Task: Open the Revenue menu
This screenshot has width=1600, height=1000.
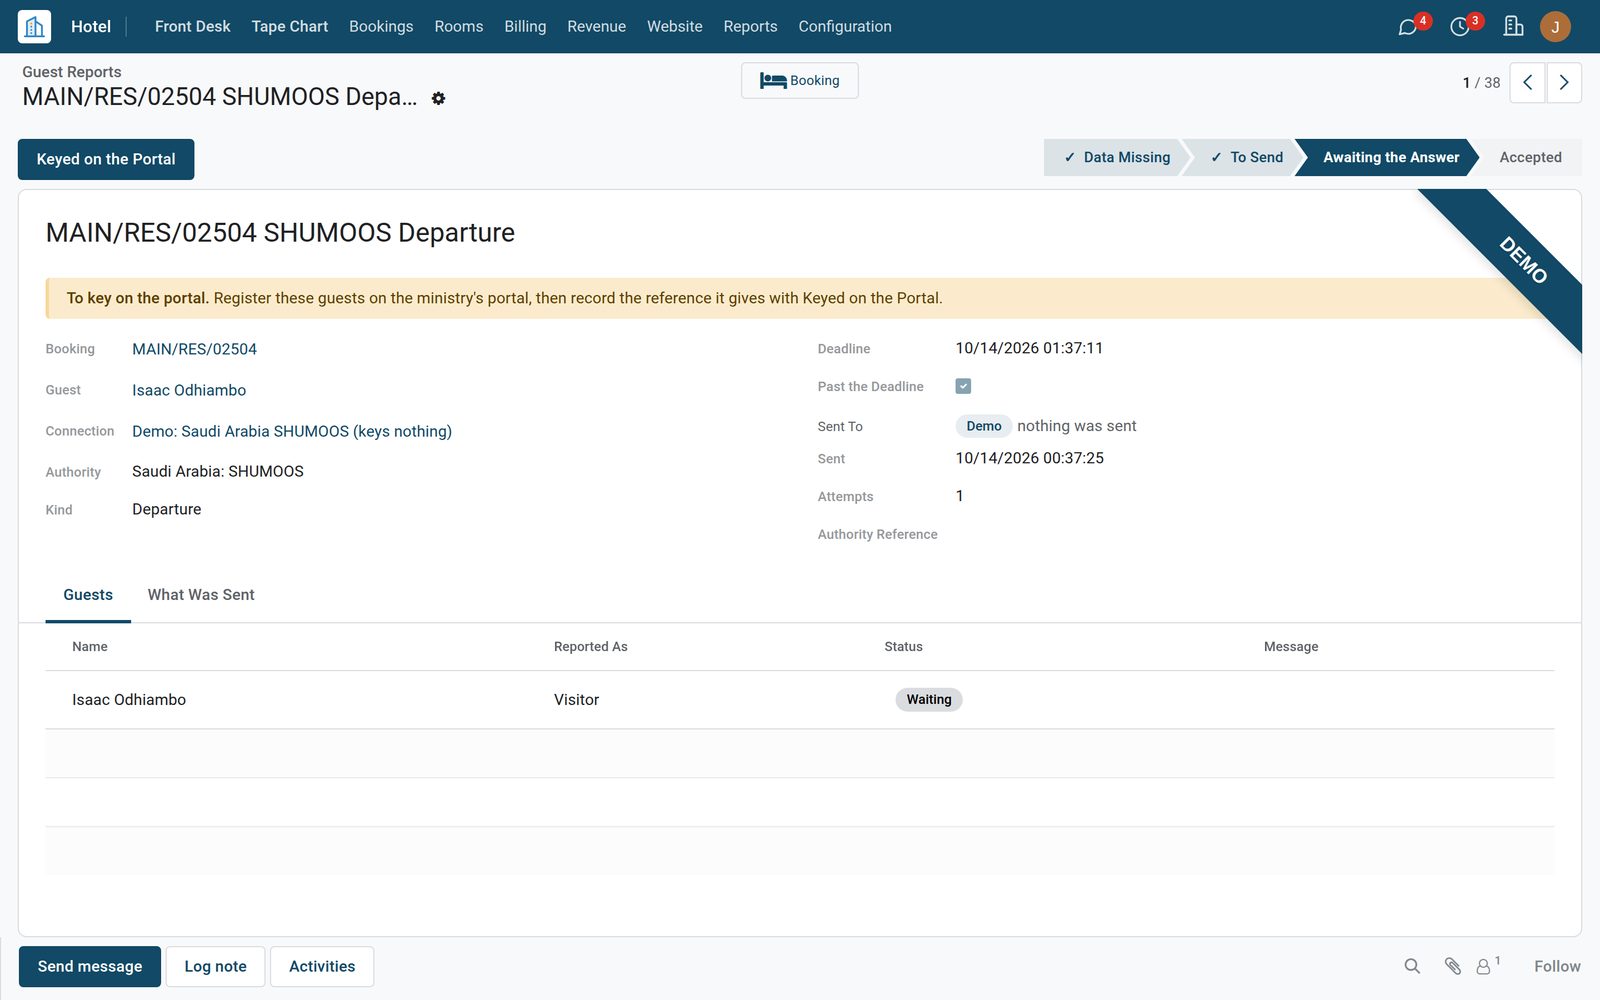Action: [x=596, y=26]
